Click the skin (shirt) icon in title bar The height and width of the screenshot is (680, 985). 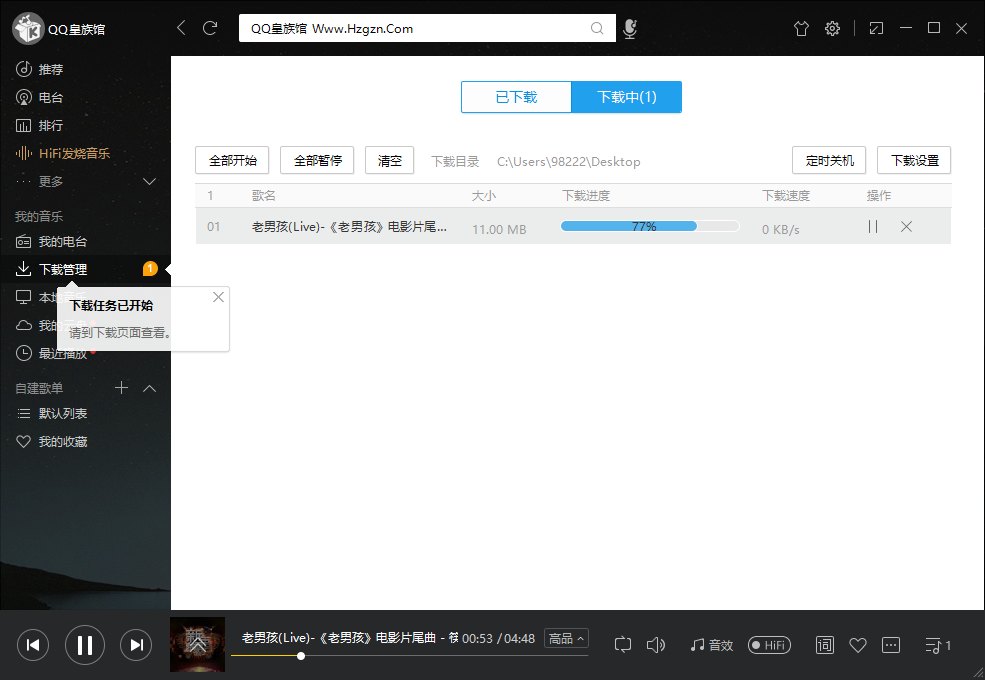coord(800,28)
